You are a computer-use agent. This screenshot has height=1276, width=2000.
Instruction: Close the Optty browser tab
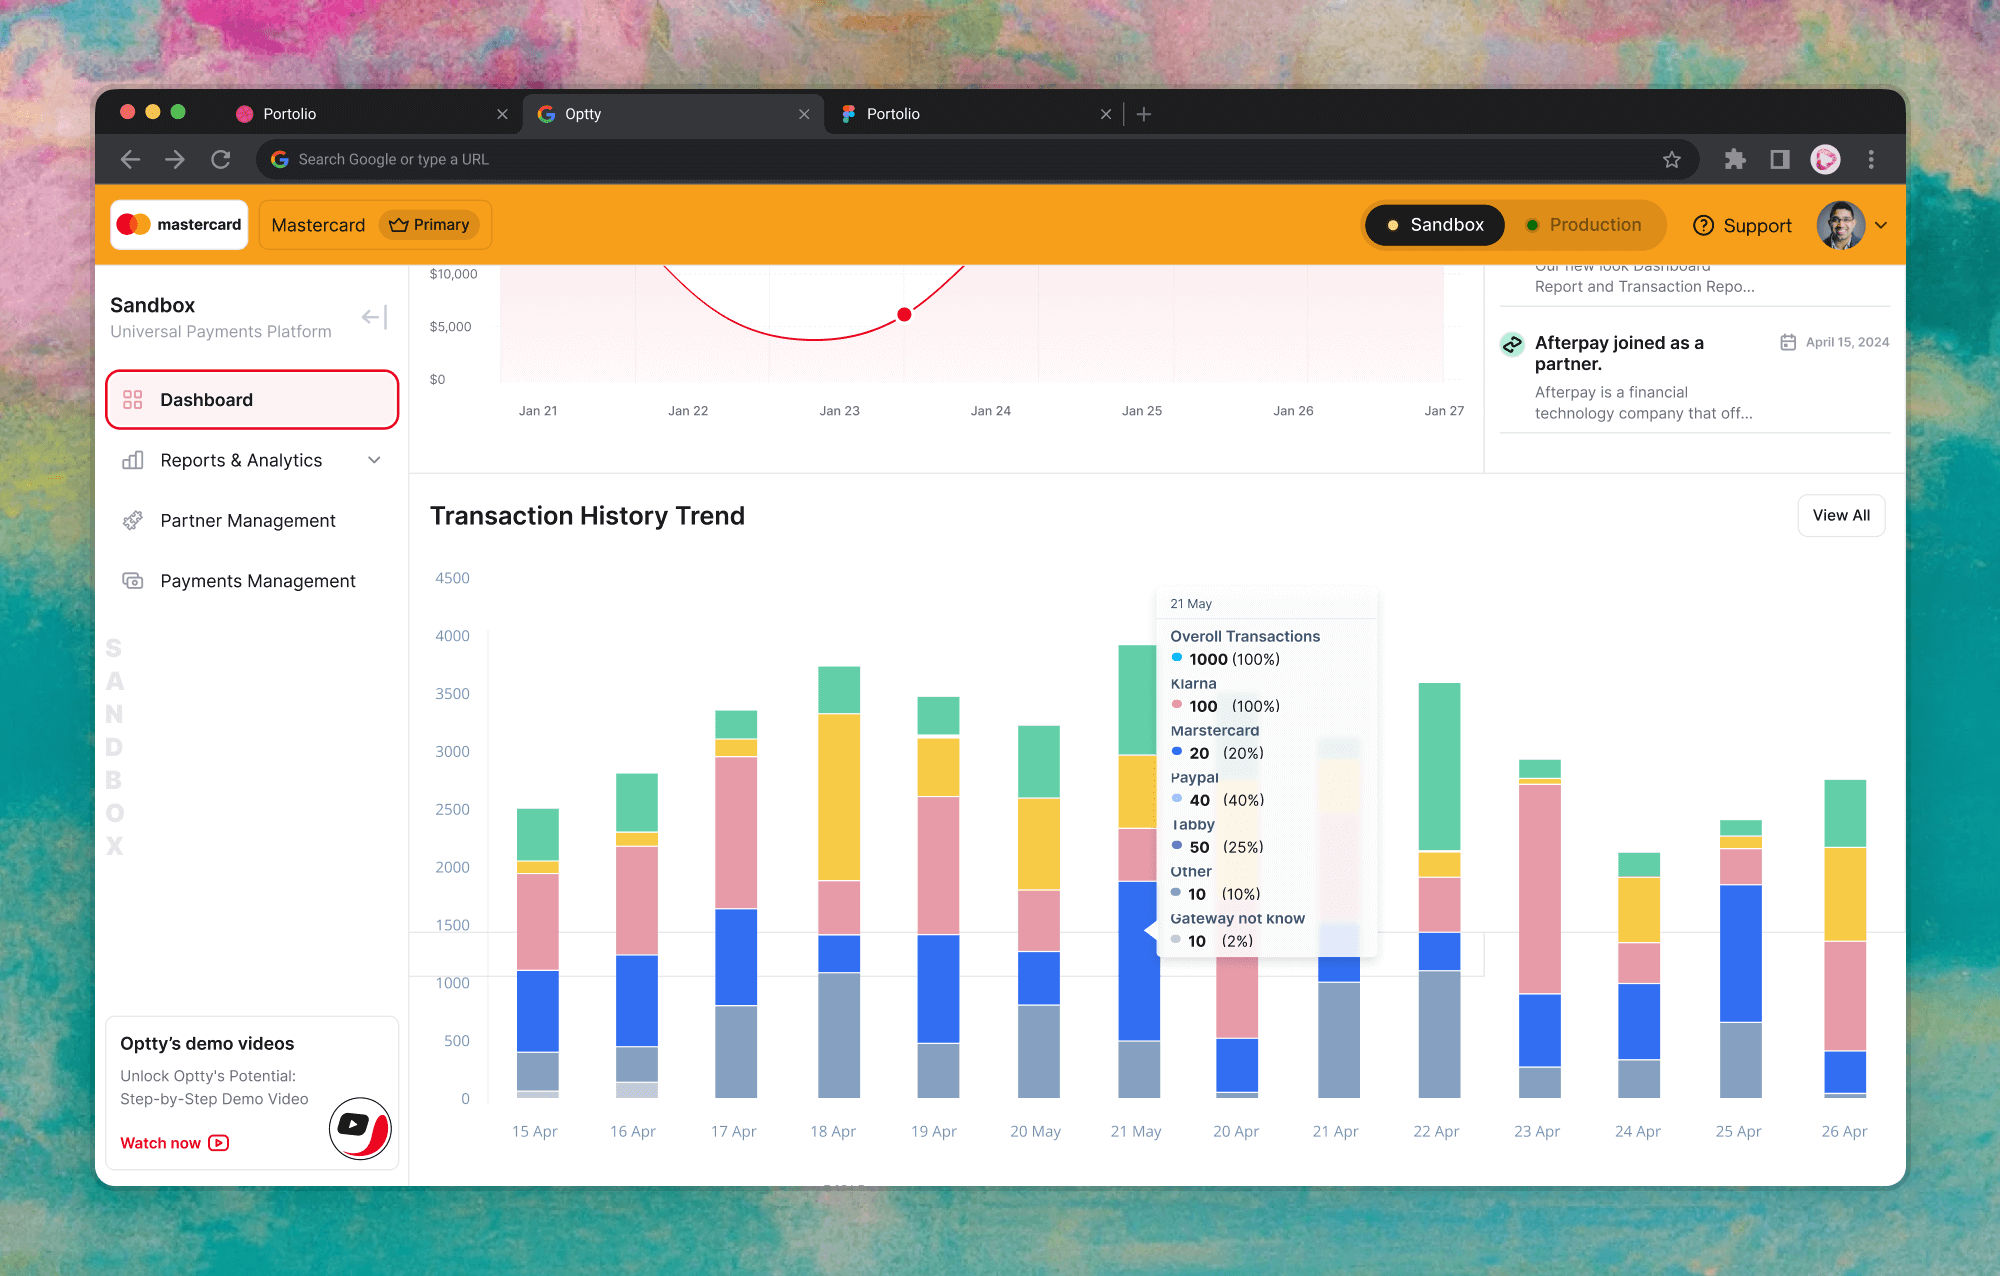[804, 114]
